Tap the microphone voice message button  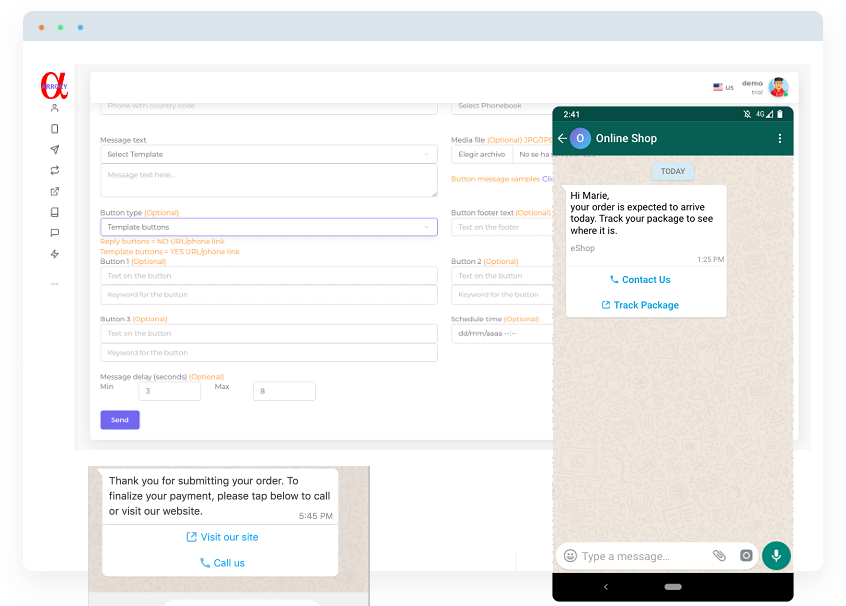776,556
